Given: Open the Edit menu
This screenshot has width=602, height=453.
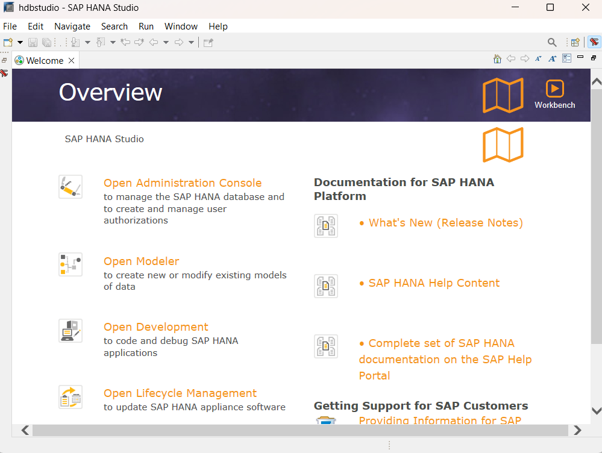Looking at the screenshot, I should (x=35, y=26).
